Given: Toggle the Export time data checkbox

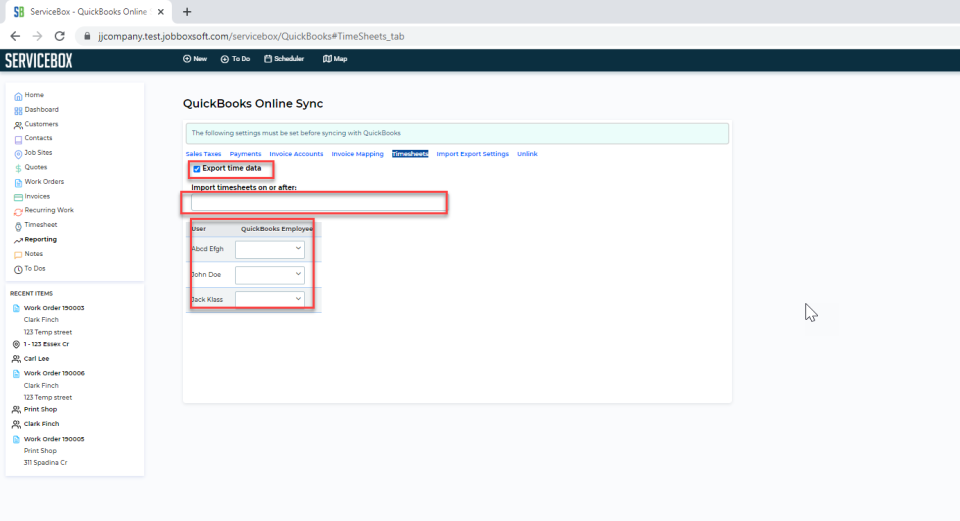Looking at the screenshot, I should coord(197,169).
